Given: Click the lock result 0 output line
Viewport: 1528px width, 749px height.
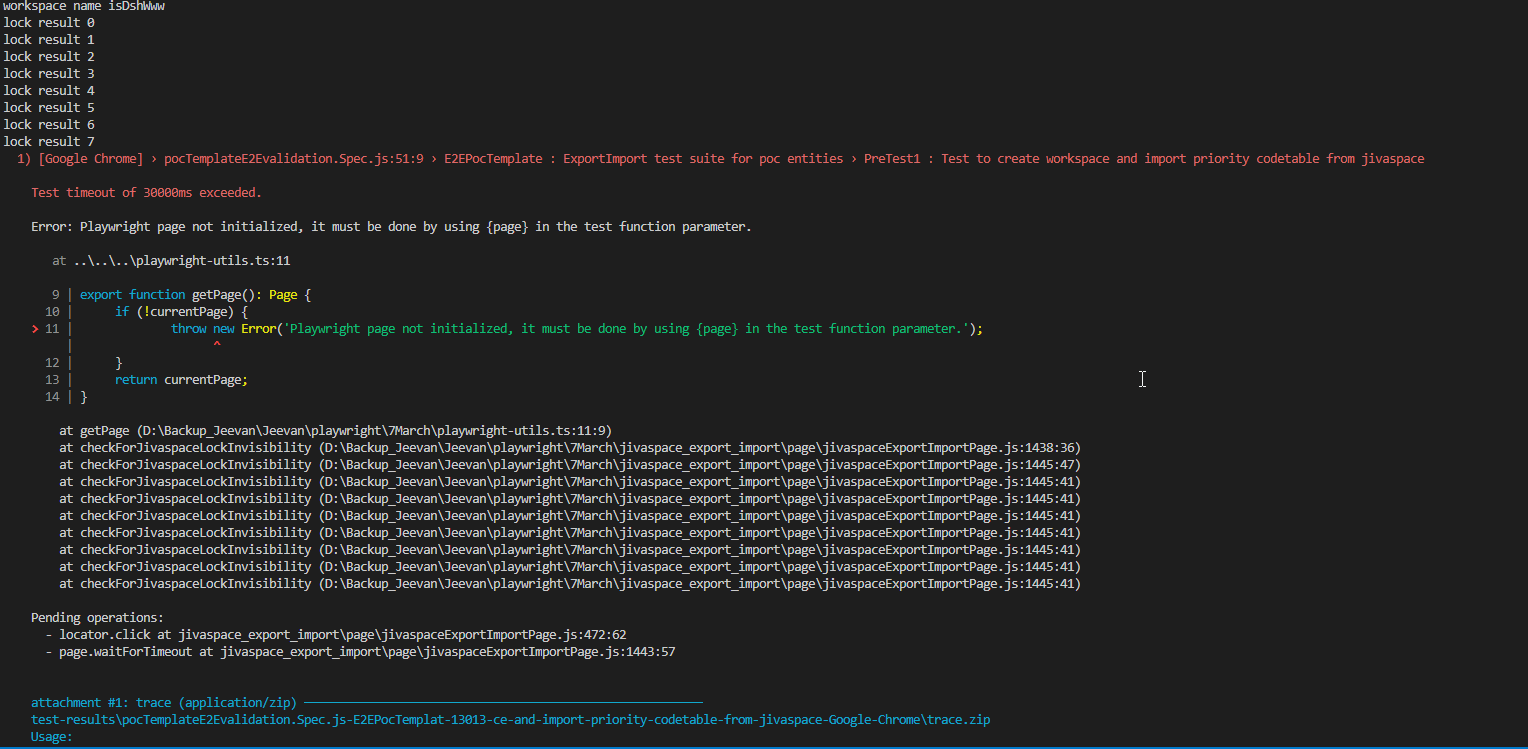Looking at the screenshot, I should 48,22.
